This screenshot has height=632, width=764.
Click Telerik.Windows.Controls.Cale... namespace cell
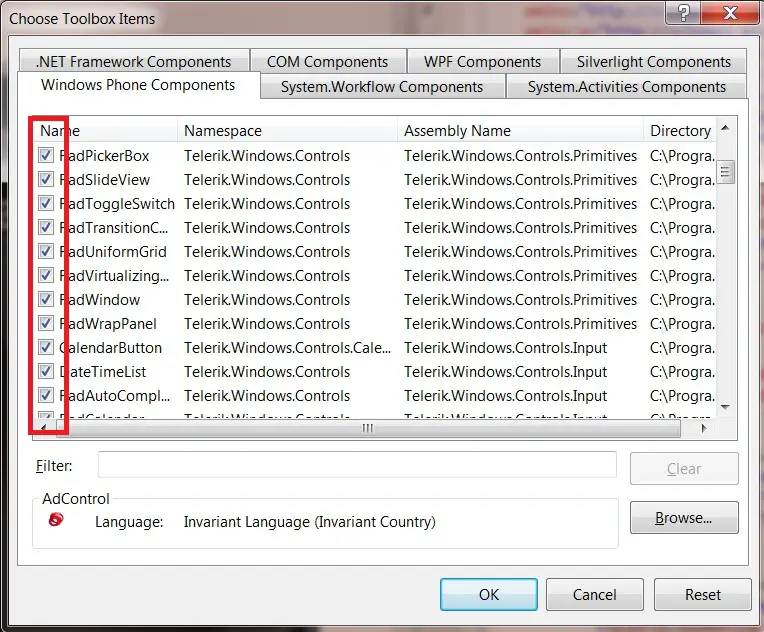(287, 348)
